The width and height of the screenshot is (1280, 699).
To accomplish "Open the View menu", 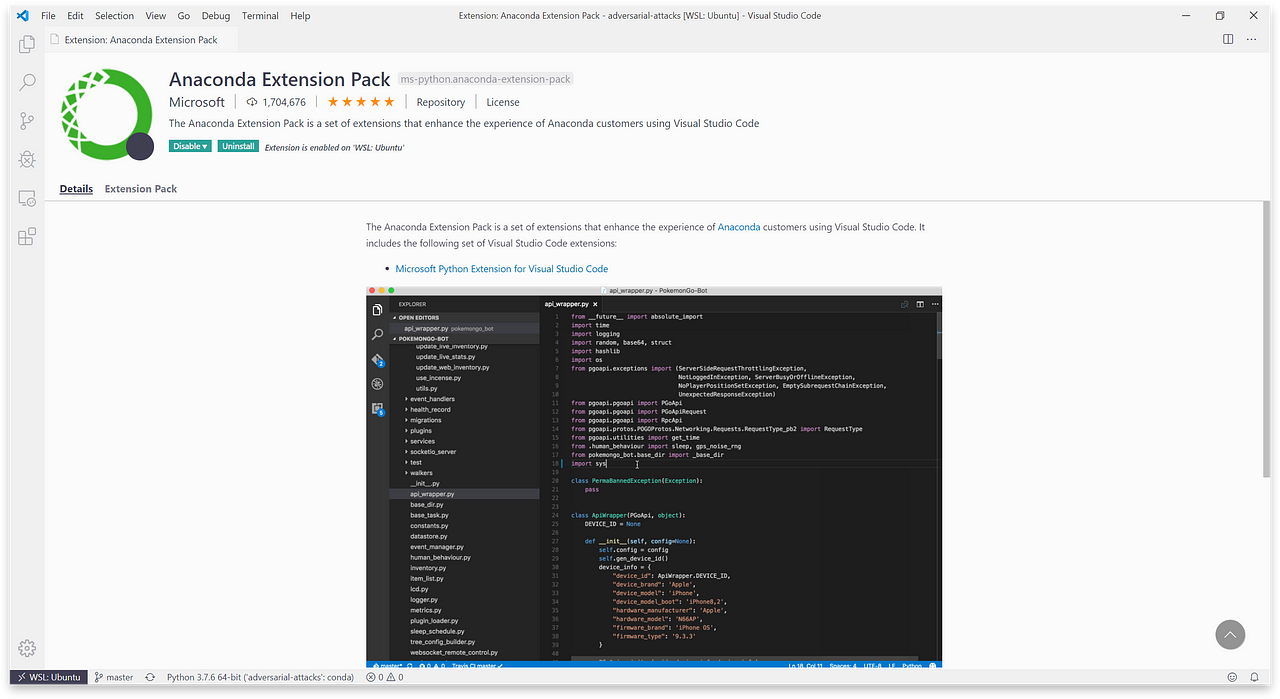I will click(155, 16).
